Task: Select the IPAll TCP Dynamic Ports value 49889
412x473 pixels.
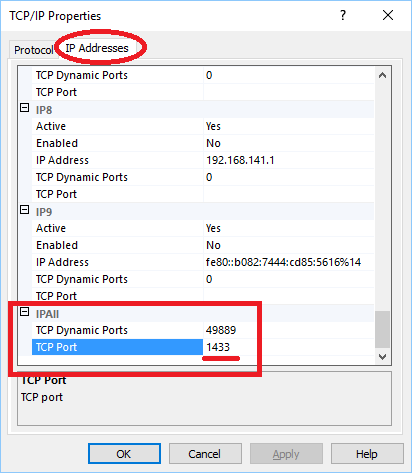Action: [288, 330]
